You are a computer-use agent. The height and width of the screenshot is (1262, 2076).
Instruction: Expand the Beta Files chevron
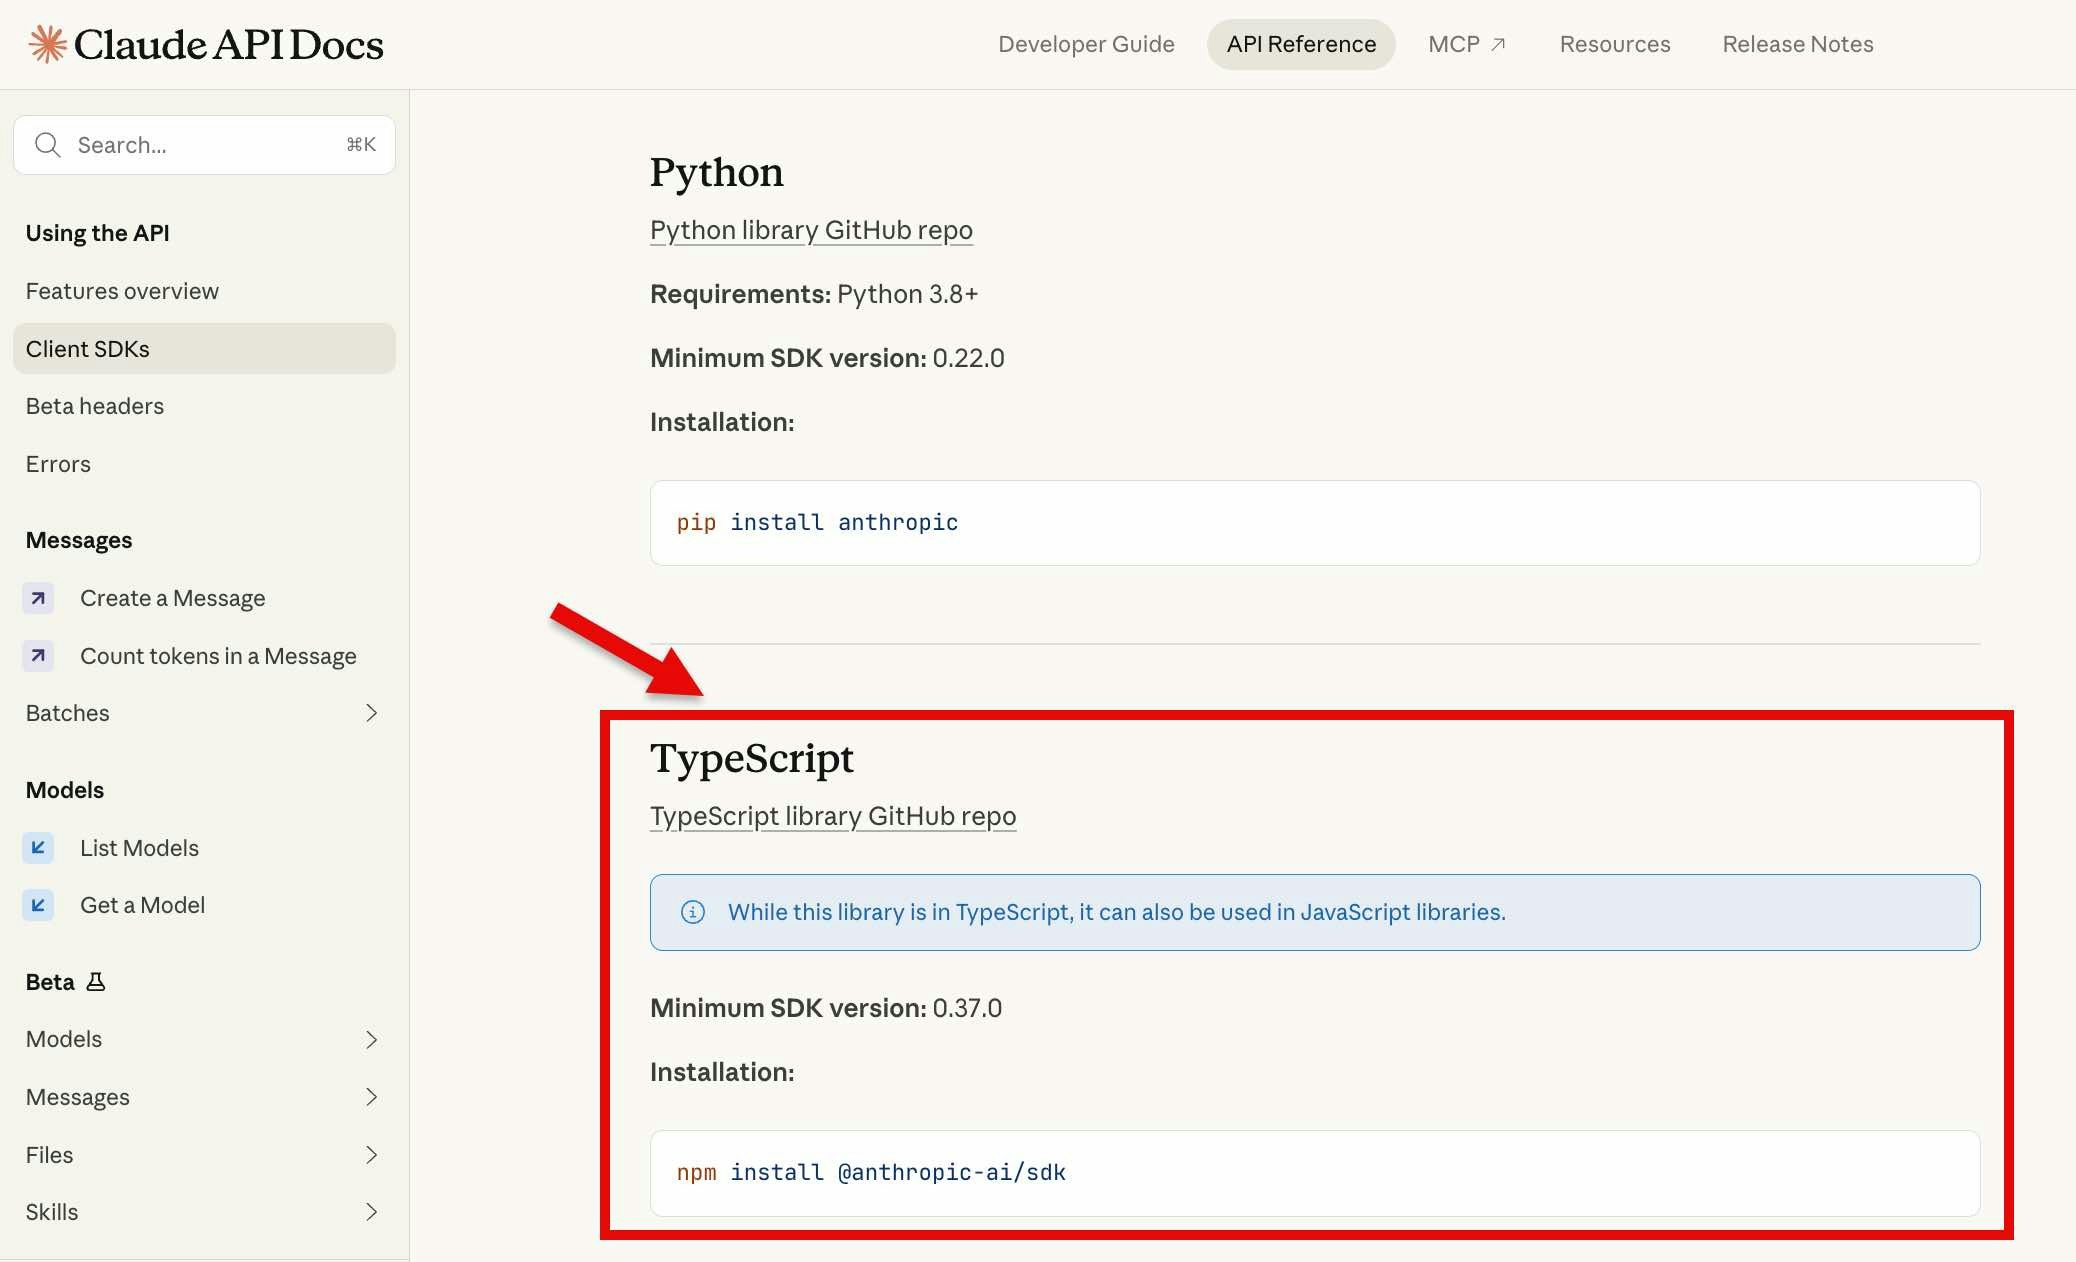point(371,1155)
